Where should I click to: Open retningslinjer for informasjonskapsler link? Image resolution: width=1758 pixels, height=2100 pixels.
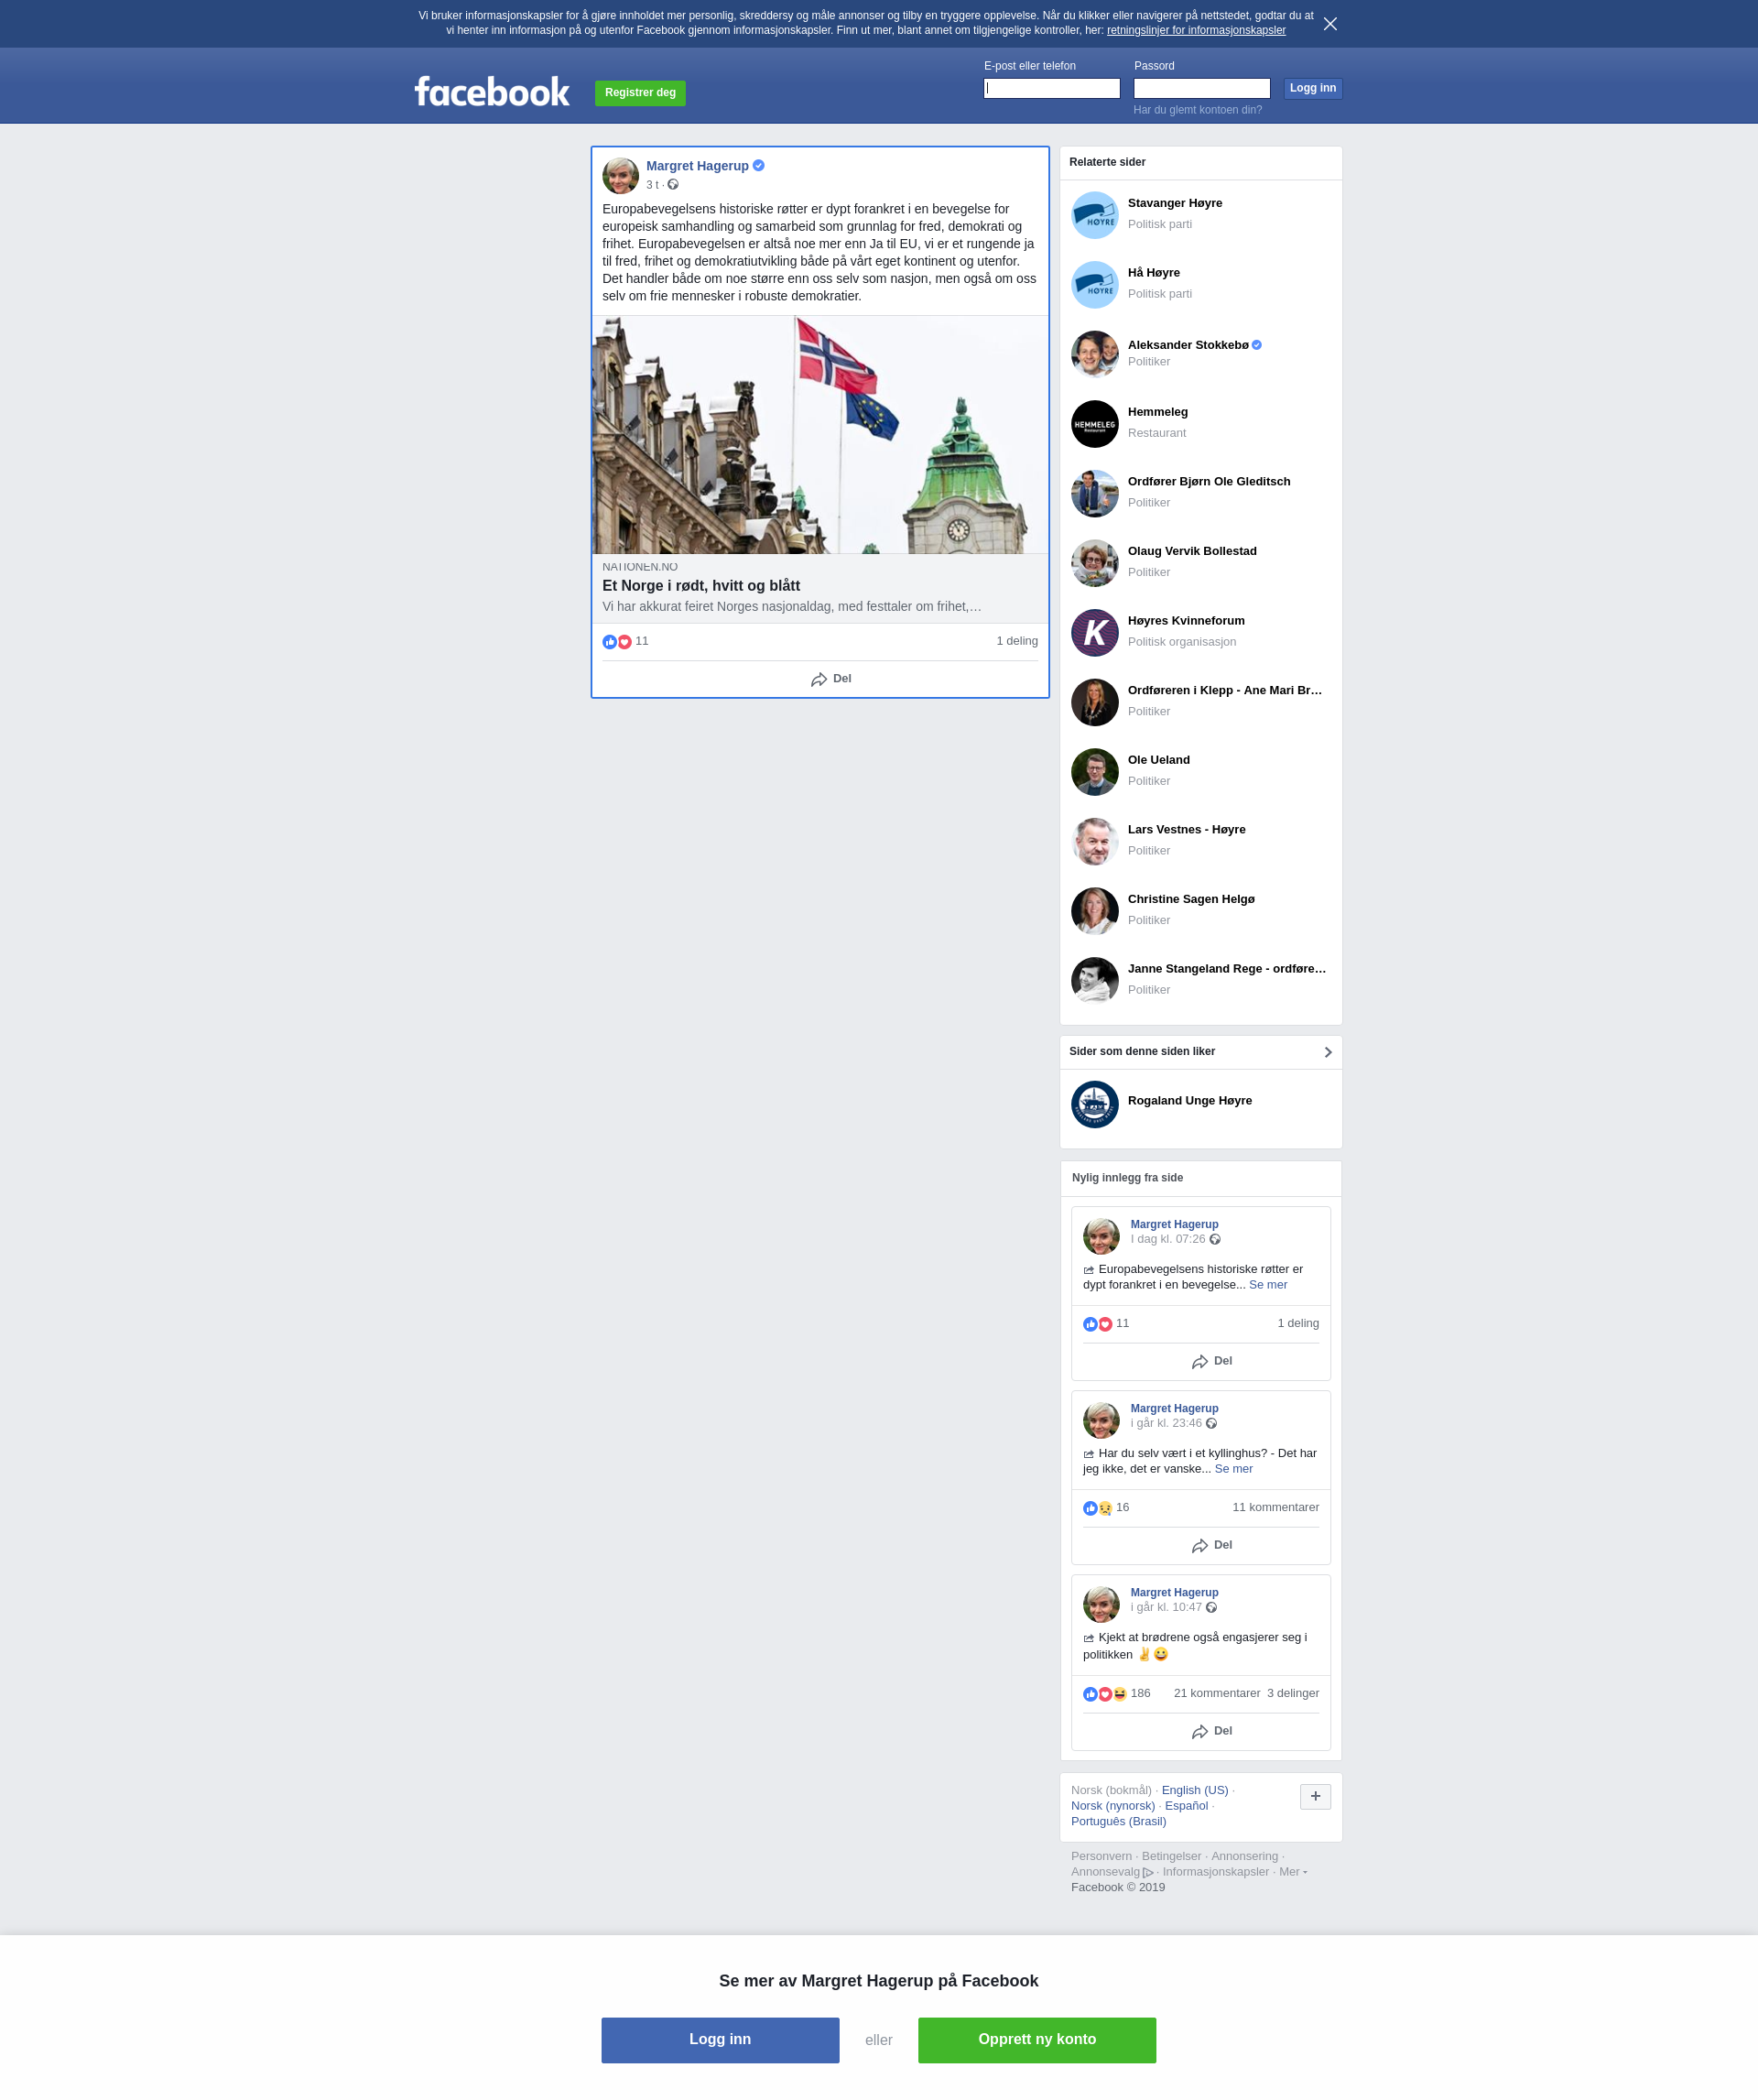point(1196,31)
